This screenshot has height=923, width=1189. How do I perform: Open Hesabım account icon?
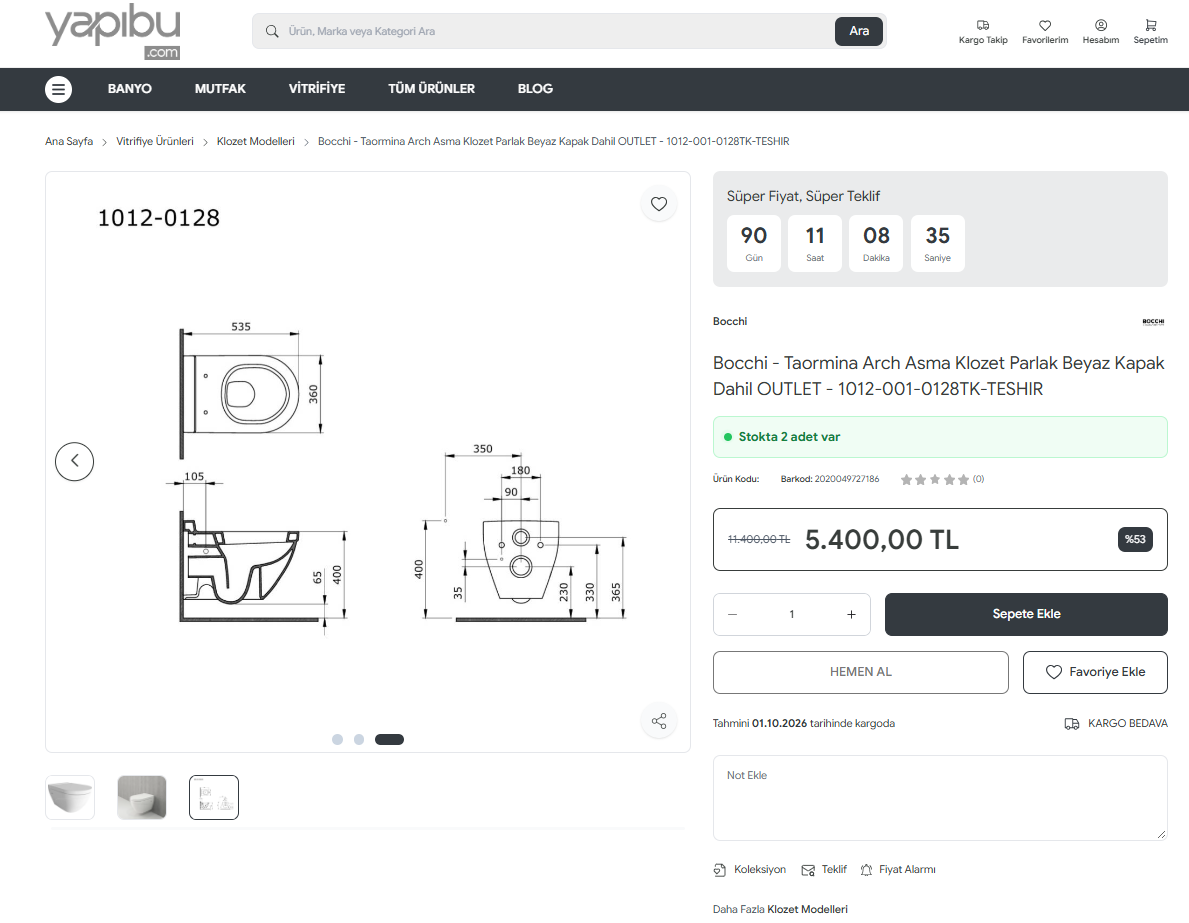pyautogui.click(x=1101, y=25)
